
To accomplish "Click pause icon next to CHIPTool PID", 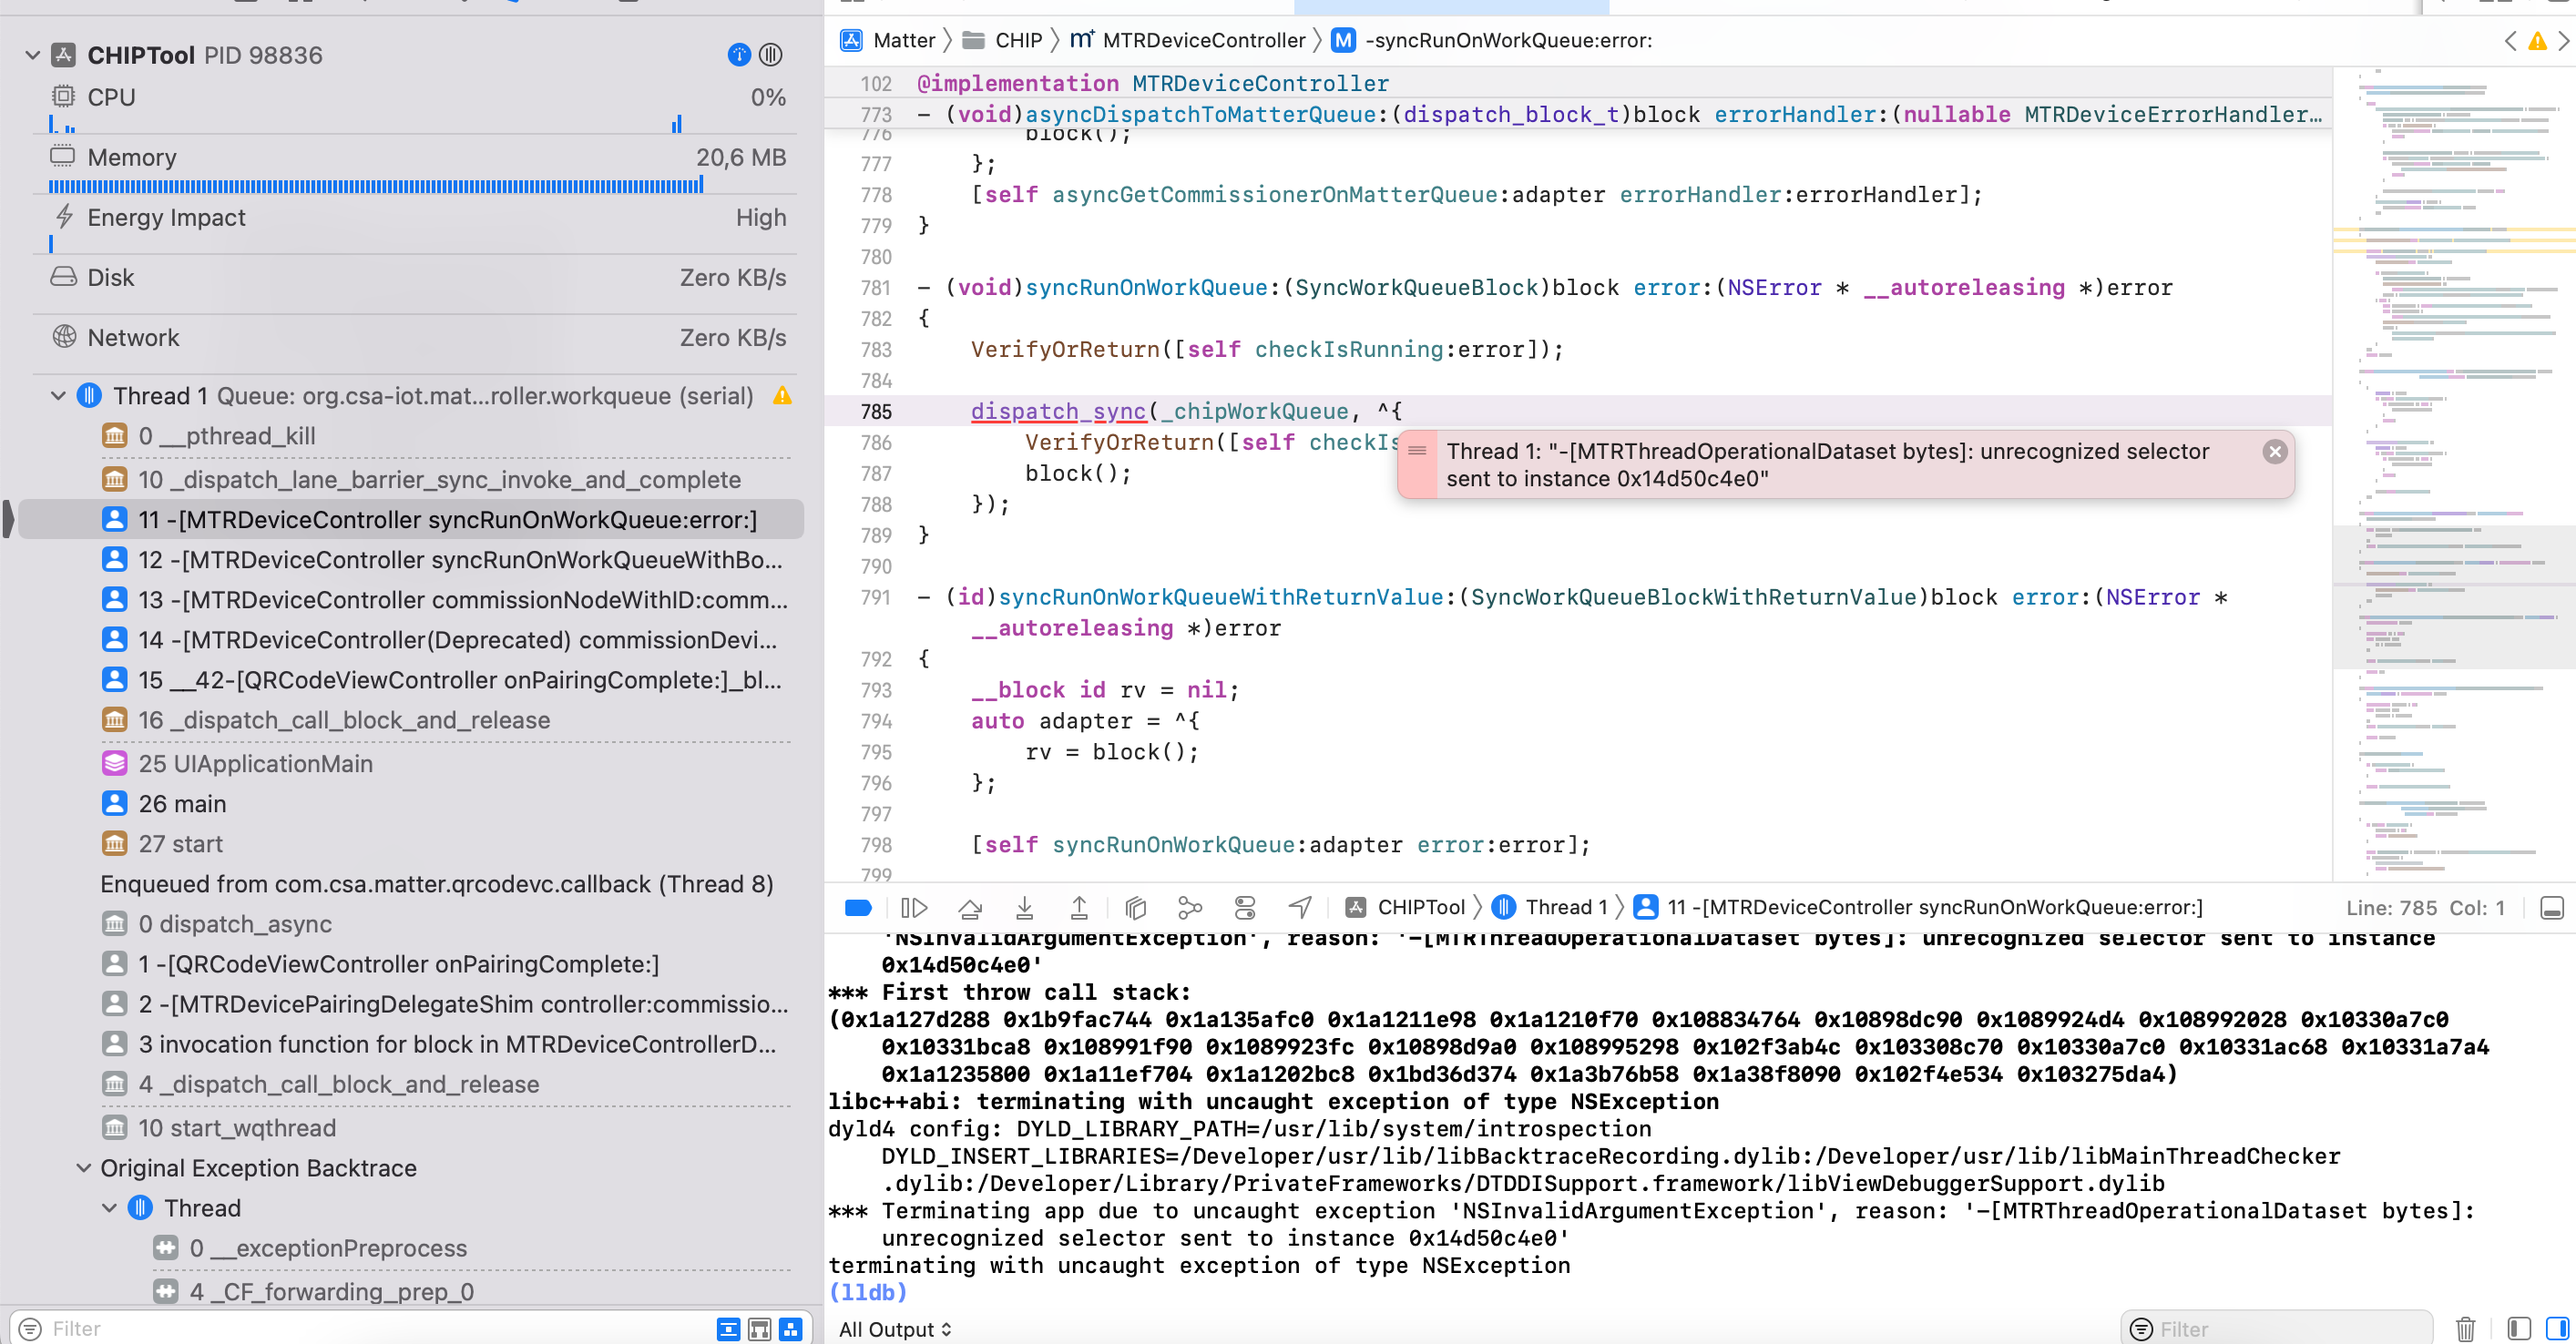I will [770, 55].
